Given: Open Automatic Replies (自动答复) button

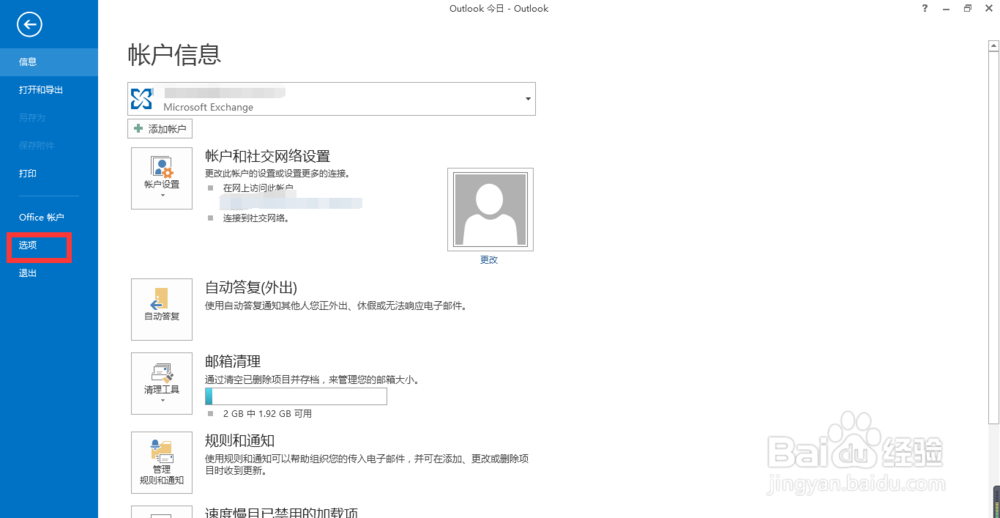Looking at the screenshot, I should tap(161, 309).
